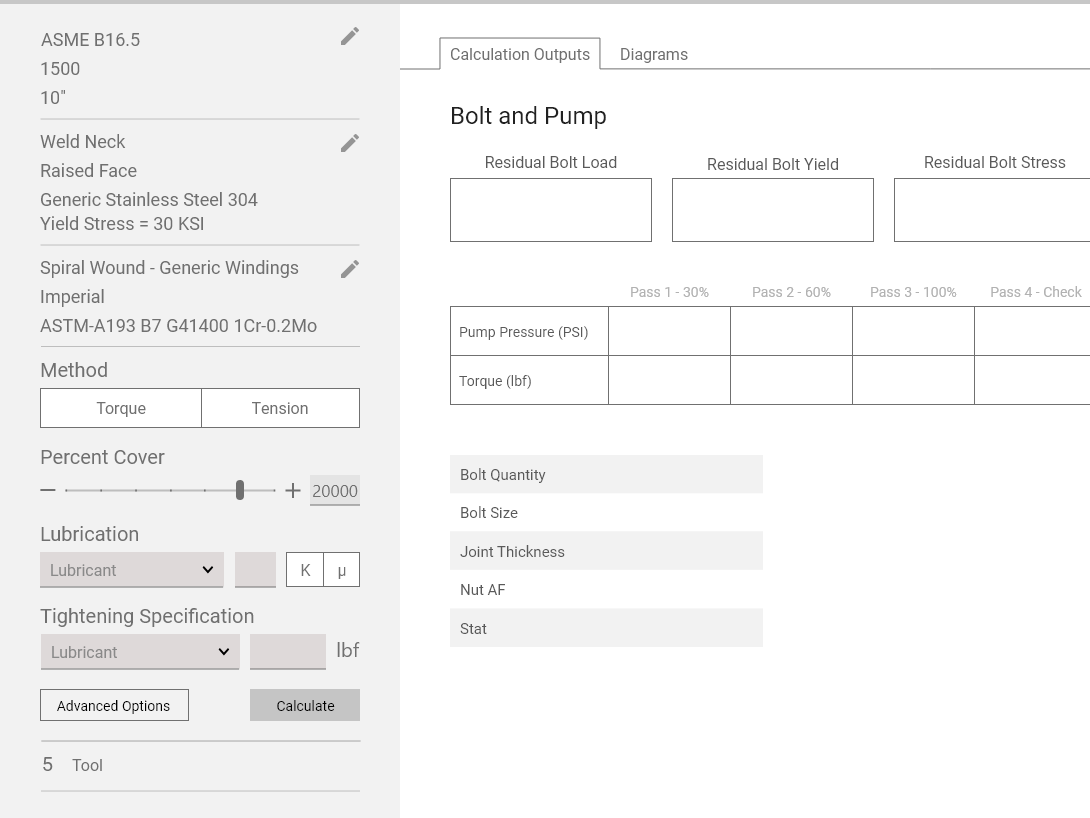Open the Calculation Outputs tab
Viewport: 1090px width, 818px height.
[x=519, y=55]
